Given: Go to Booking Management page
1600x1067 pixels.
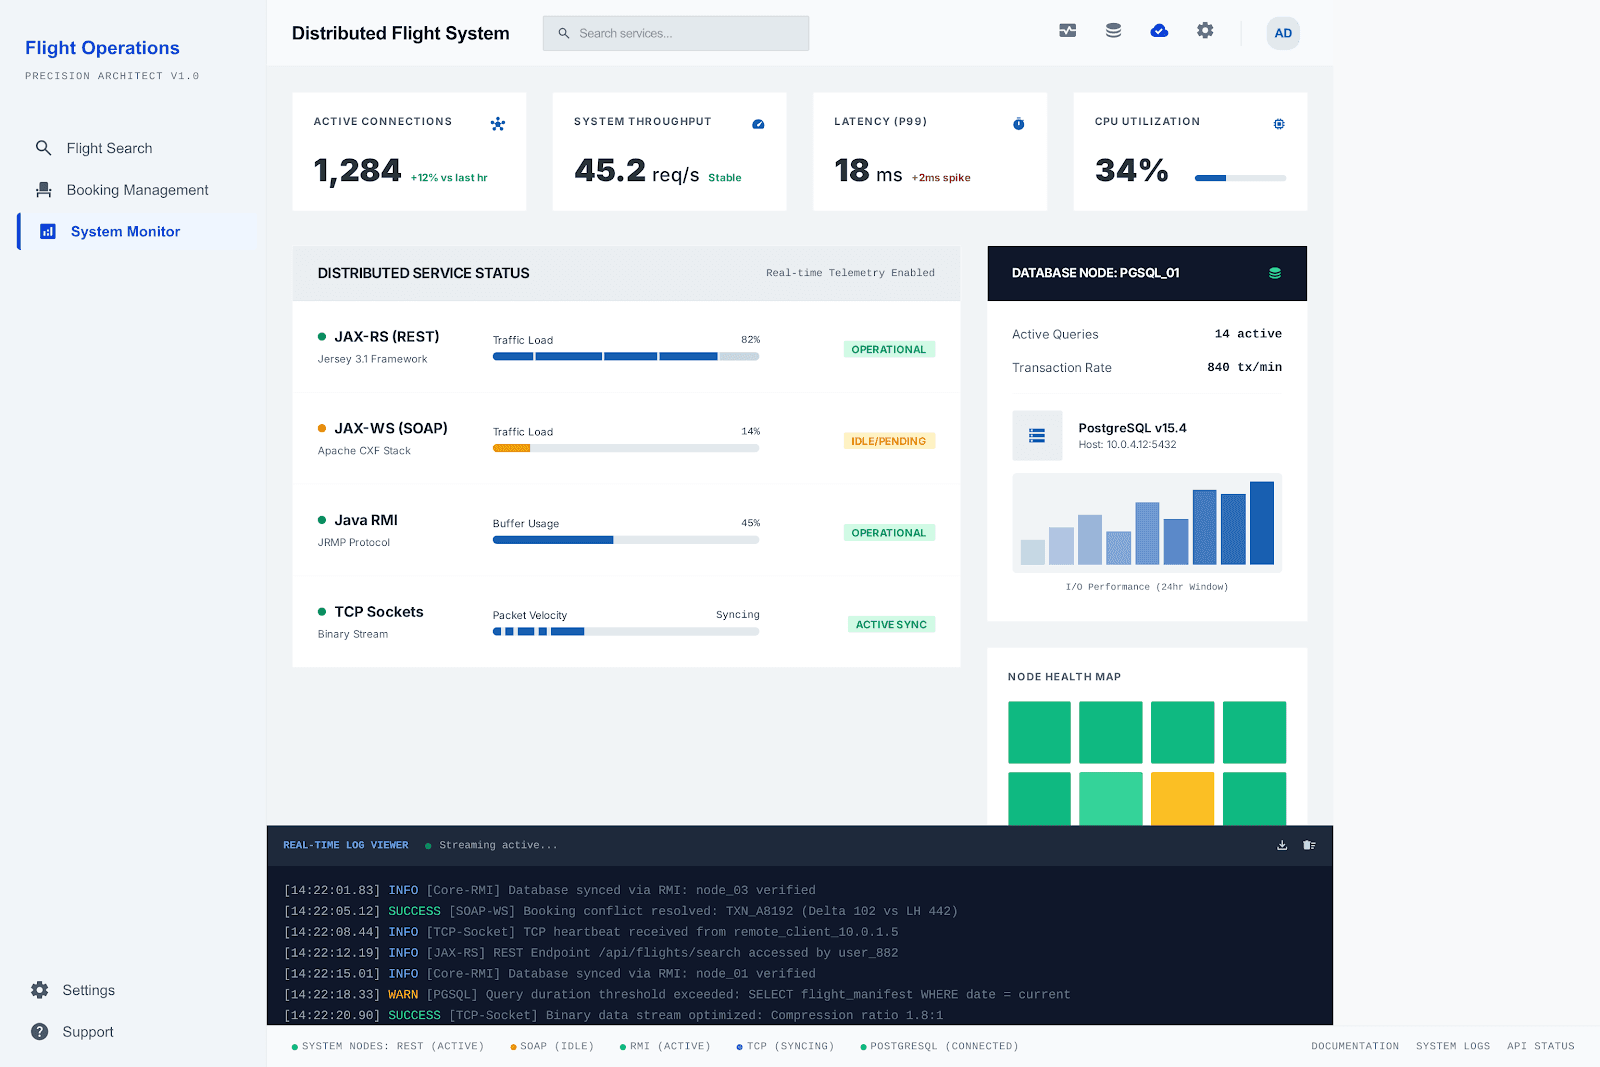Looking at the screenshot, I should point(137,190).
